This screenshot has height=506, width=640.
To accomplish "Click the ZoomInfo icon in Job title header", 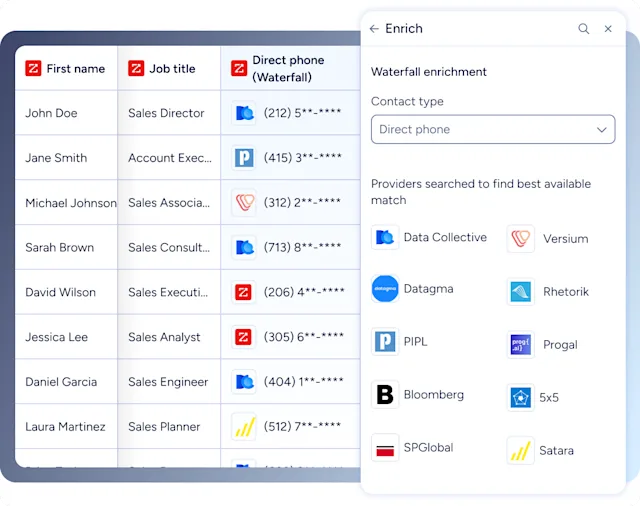I will pyautogui.click(x=136, y=68).
